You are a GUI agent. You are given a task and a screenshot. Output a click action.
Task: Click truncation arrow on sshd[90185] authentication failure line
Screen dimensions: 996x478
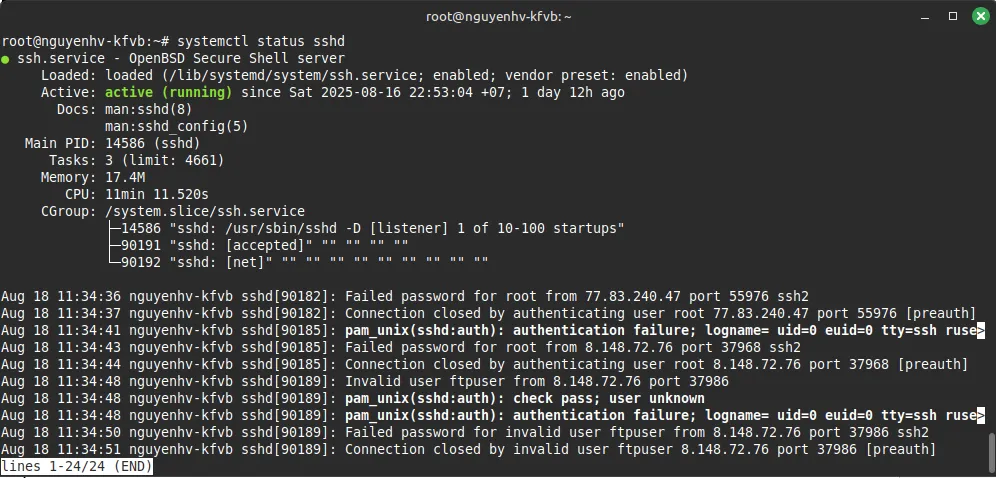click(x=981, y=330)
